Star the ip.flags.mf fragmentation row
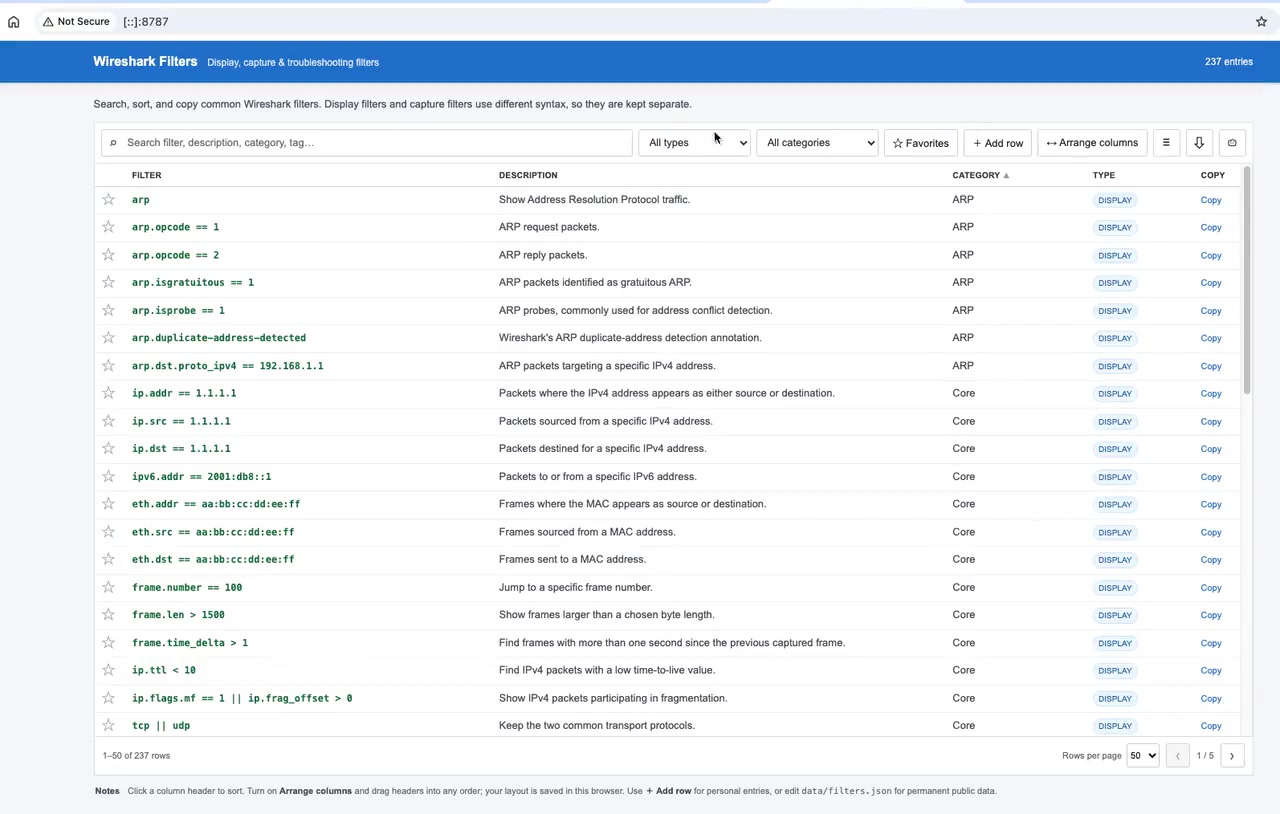Viewport: 1280px width, 814px height. click(108, 698)
